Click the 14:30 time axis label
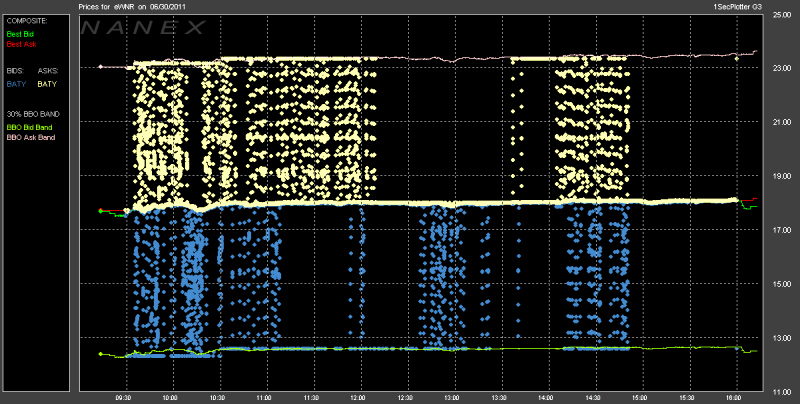 pyautogui.click(x=593, y=397)
